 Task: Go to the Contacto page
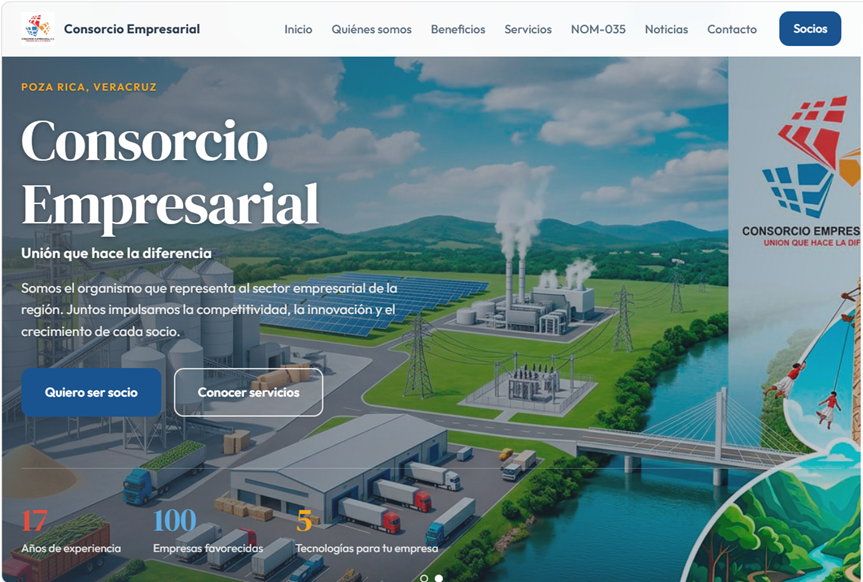click(732, 29)
